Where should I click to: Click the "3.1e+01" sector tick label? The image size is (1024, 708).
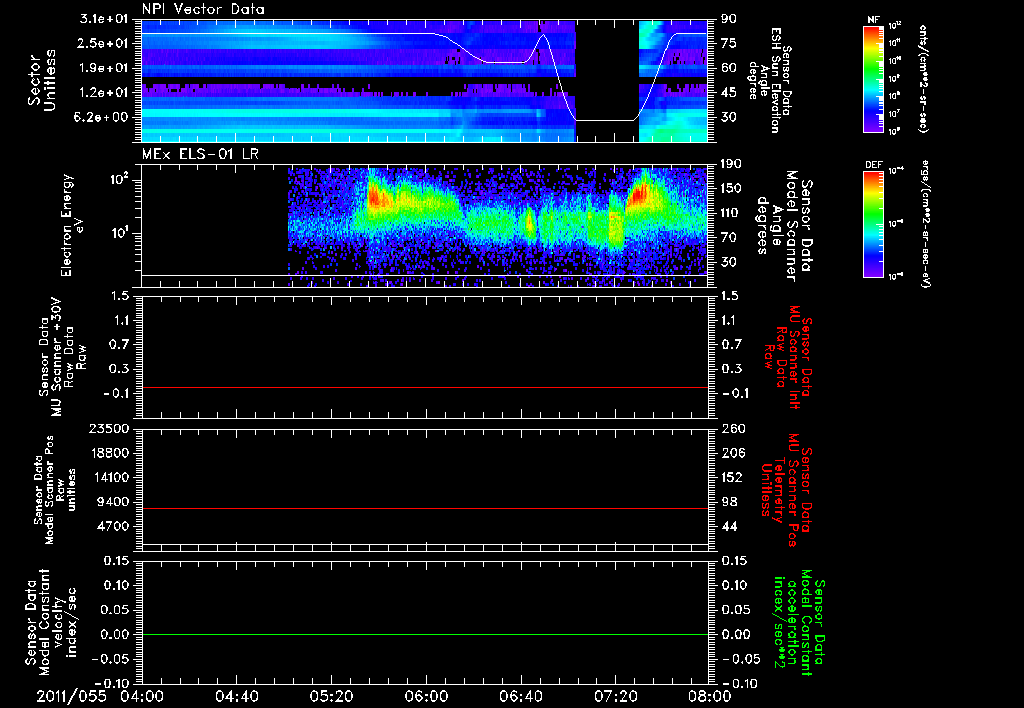(104, 19)
